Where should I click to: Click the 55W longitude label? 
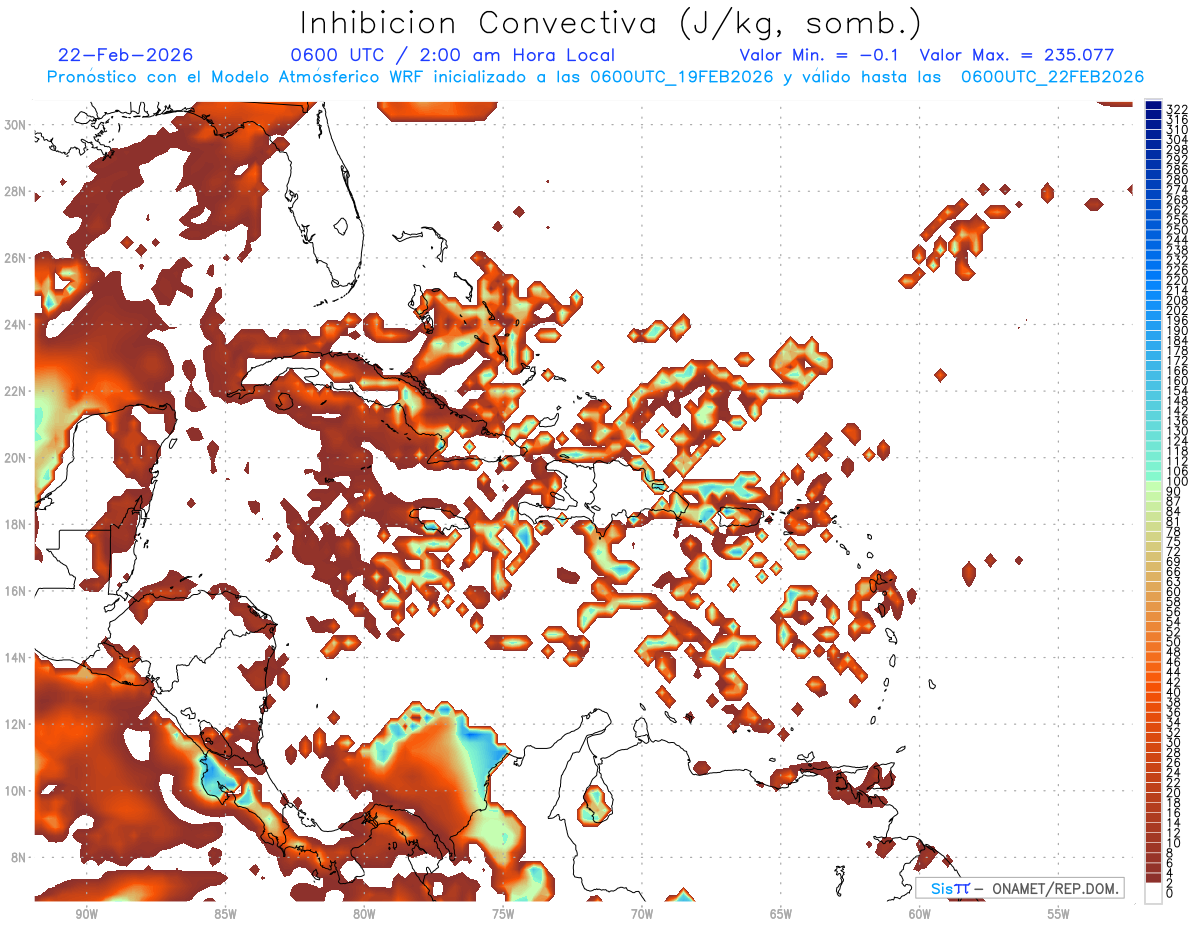point(1058,914)
